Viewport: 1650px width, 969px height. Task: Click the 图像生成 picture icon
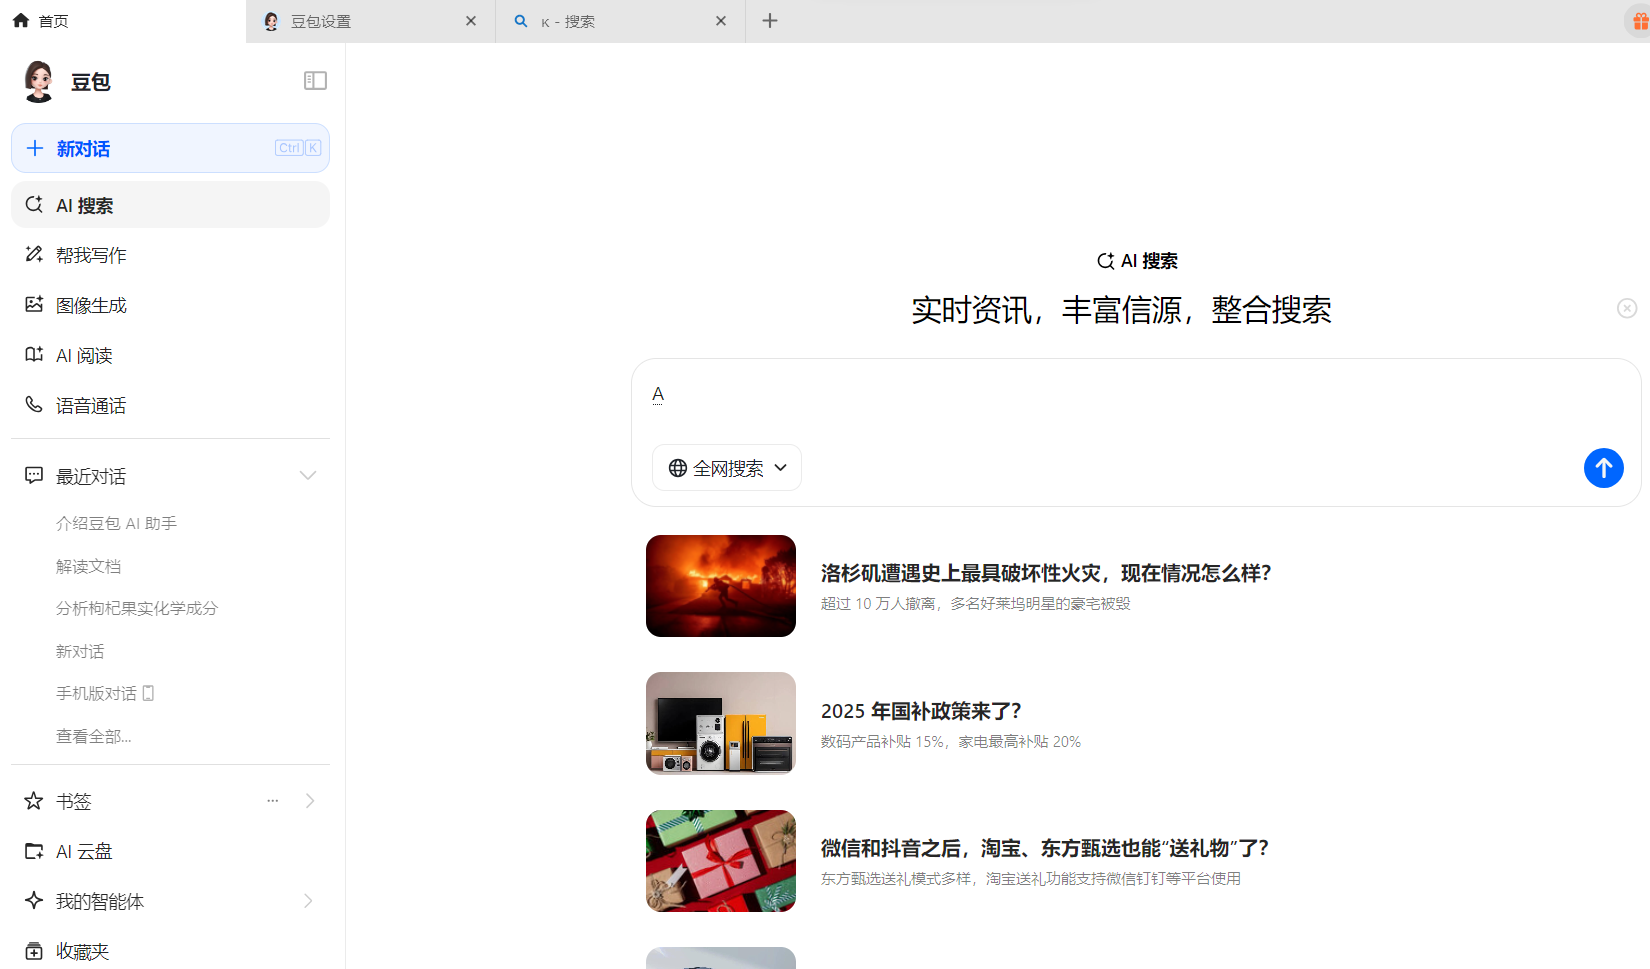pos(34,304)
